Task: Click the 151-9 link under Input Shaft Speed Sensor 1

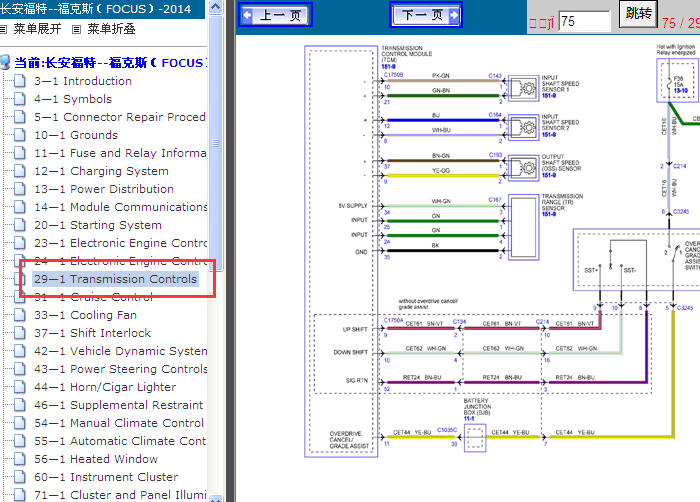Action: (x=549, y=96)
